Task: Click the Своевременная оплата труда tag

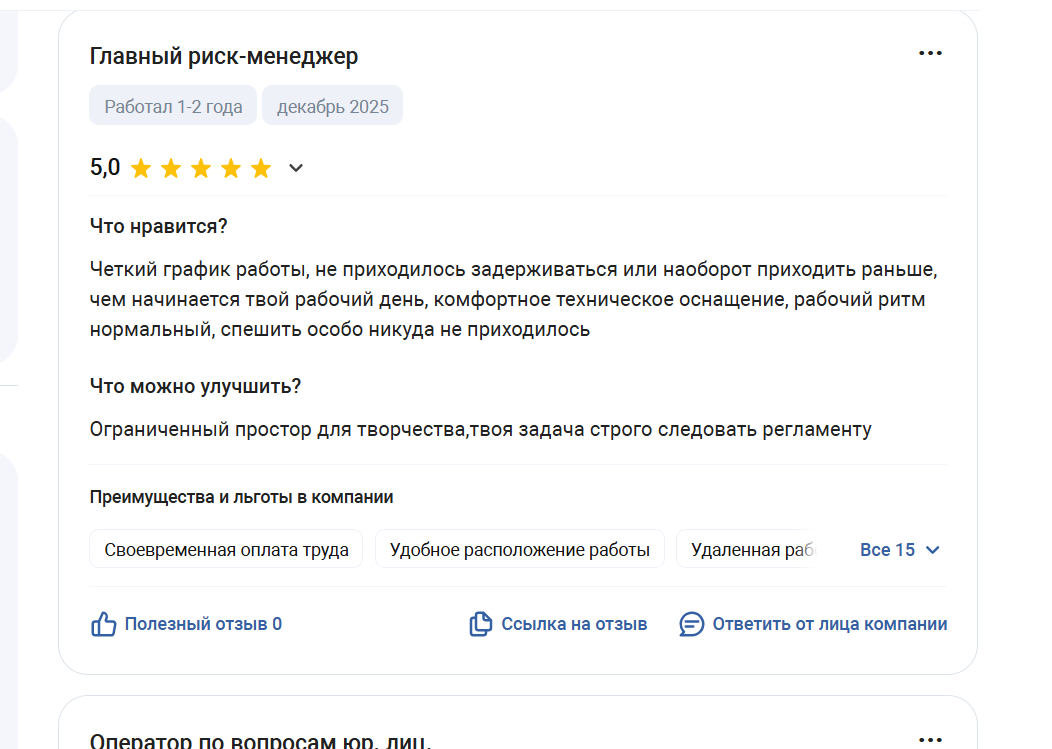Action: (x=227, y=549)
